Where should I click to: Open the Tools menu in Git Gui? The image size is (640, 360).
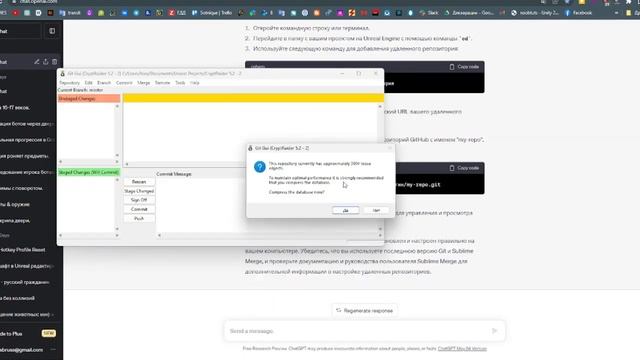pos(180,83)
